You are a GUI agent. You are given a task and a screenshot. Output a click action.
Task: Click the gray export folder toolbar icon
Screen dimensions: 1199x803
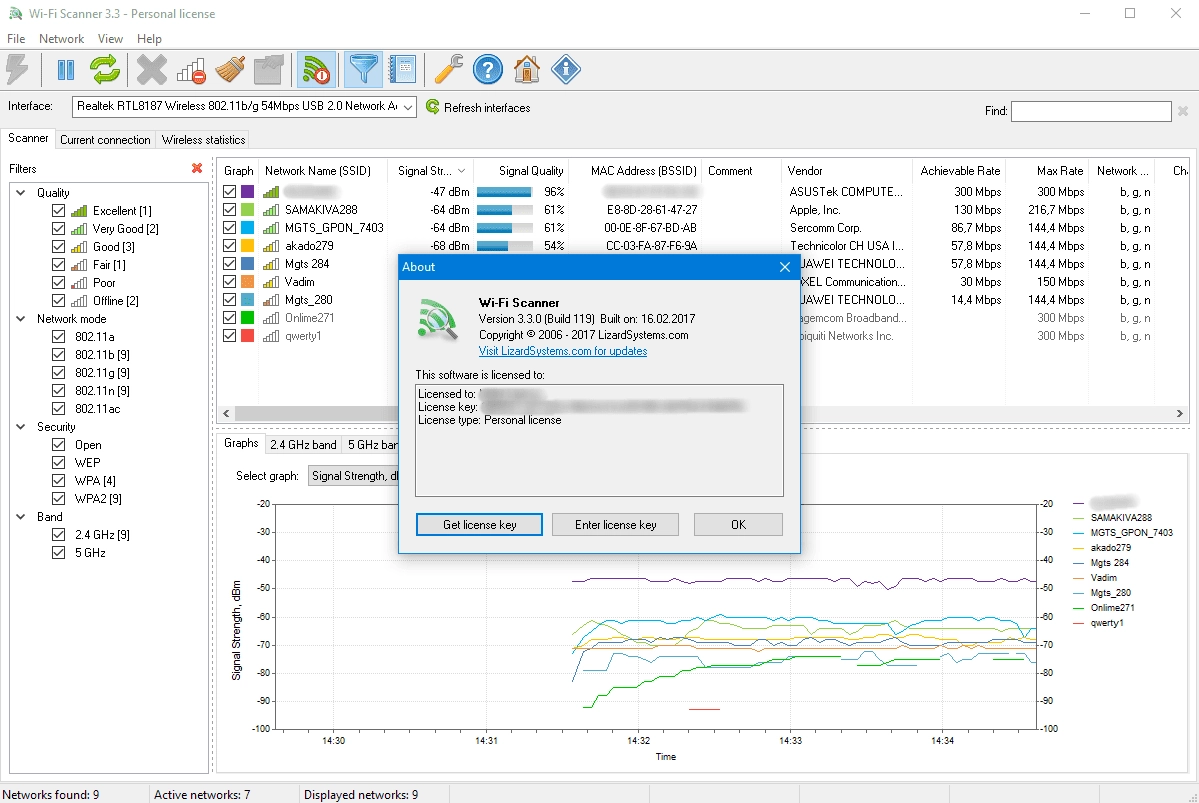pyautogui.click(x=268, y=70)
